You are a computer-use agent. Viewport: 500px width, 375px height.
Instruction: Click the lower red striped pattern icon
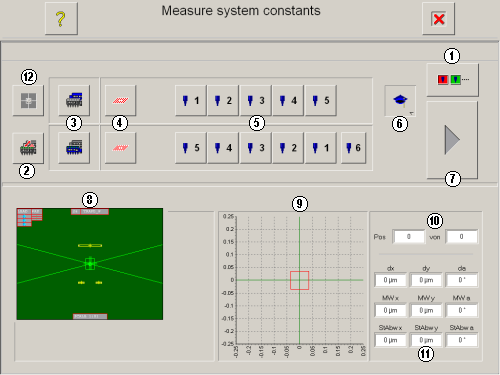[120, 148]
